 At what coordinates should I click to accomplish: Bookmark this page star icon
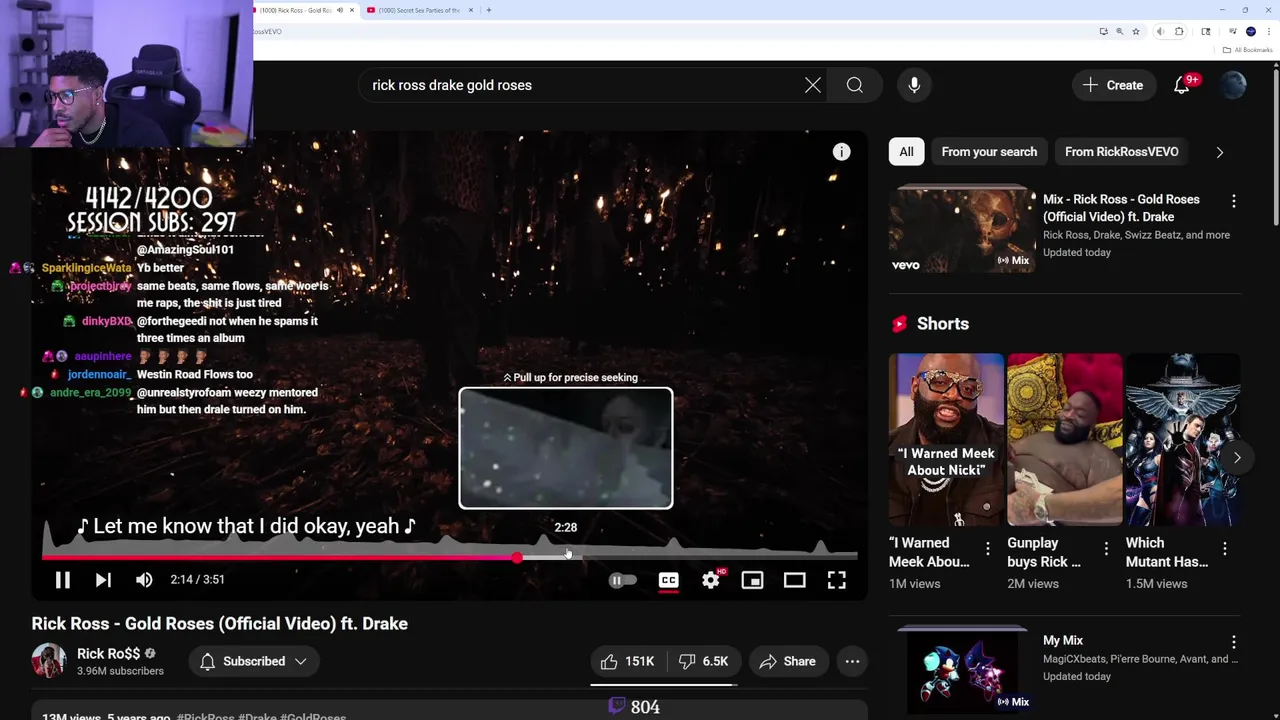point(1135,31)
